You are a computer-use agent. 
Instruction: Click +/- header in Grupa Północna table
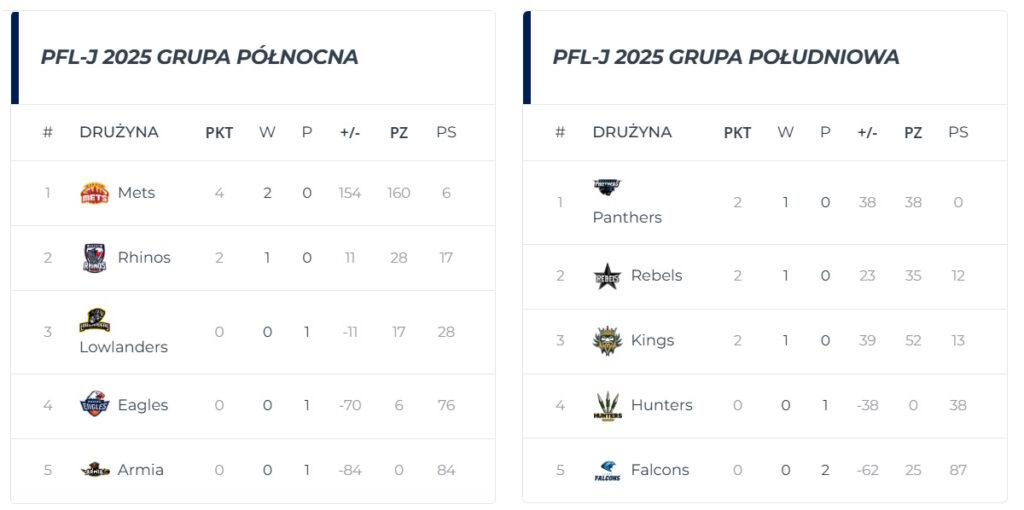point(350,133)
